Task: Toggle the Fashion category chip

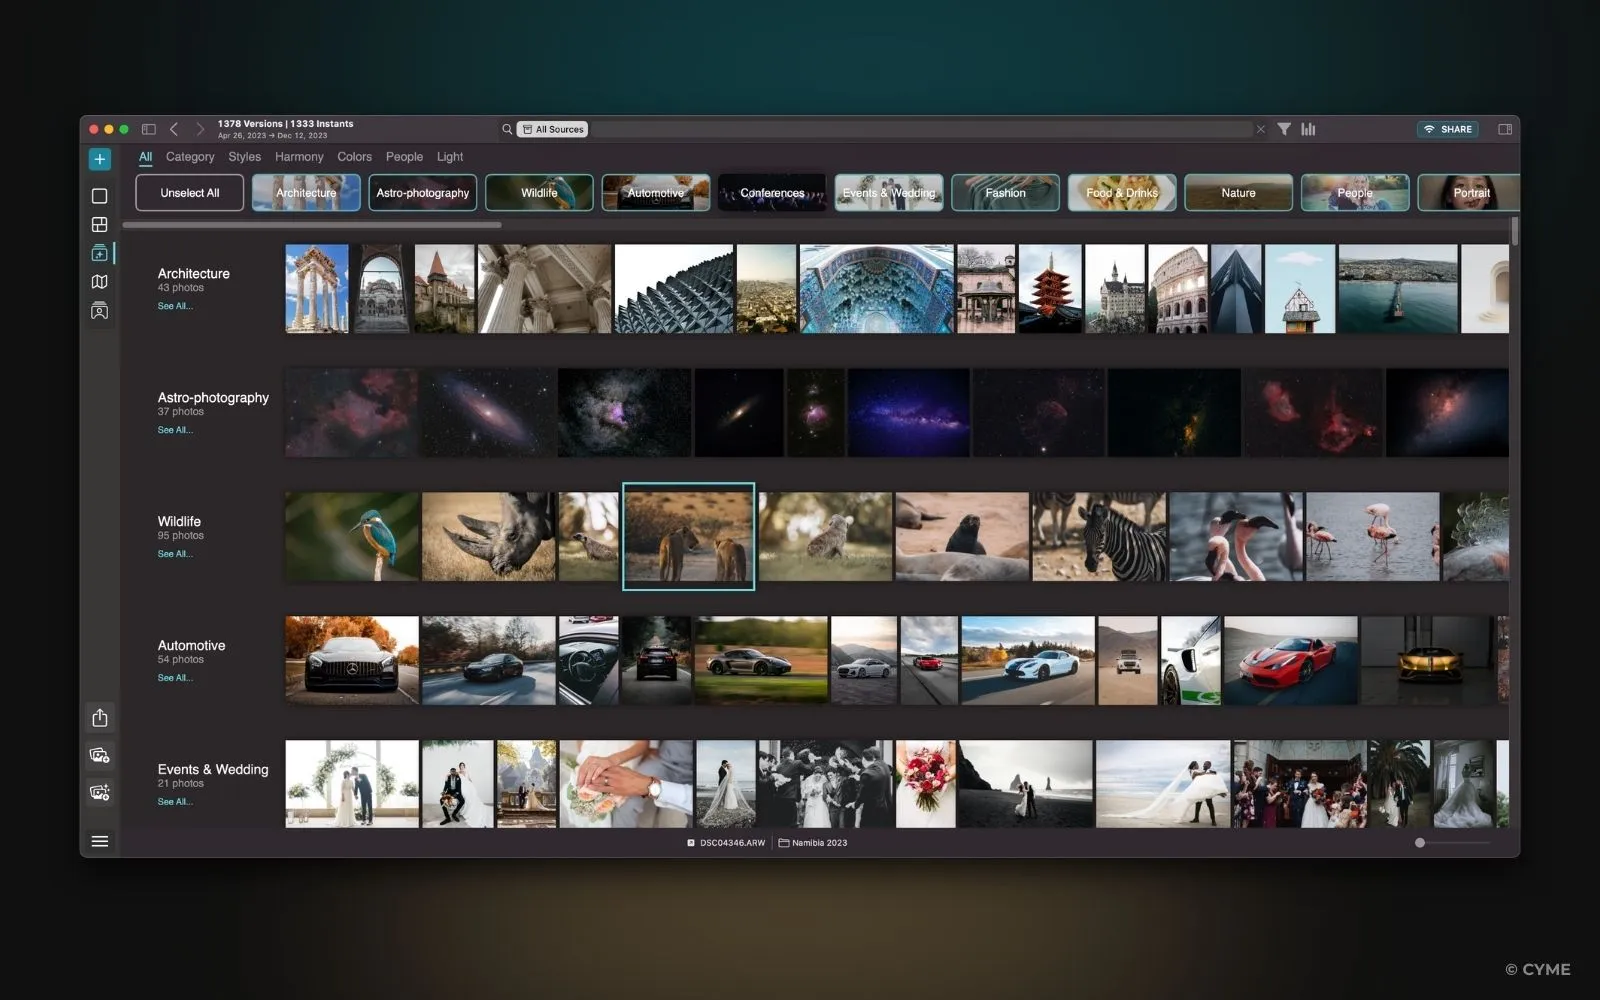Action: (1005, 193)
